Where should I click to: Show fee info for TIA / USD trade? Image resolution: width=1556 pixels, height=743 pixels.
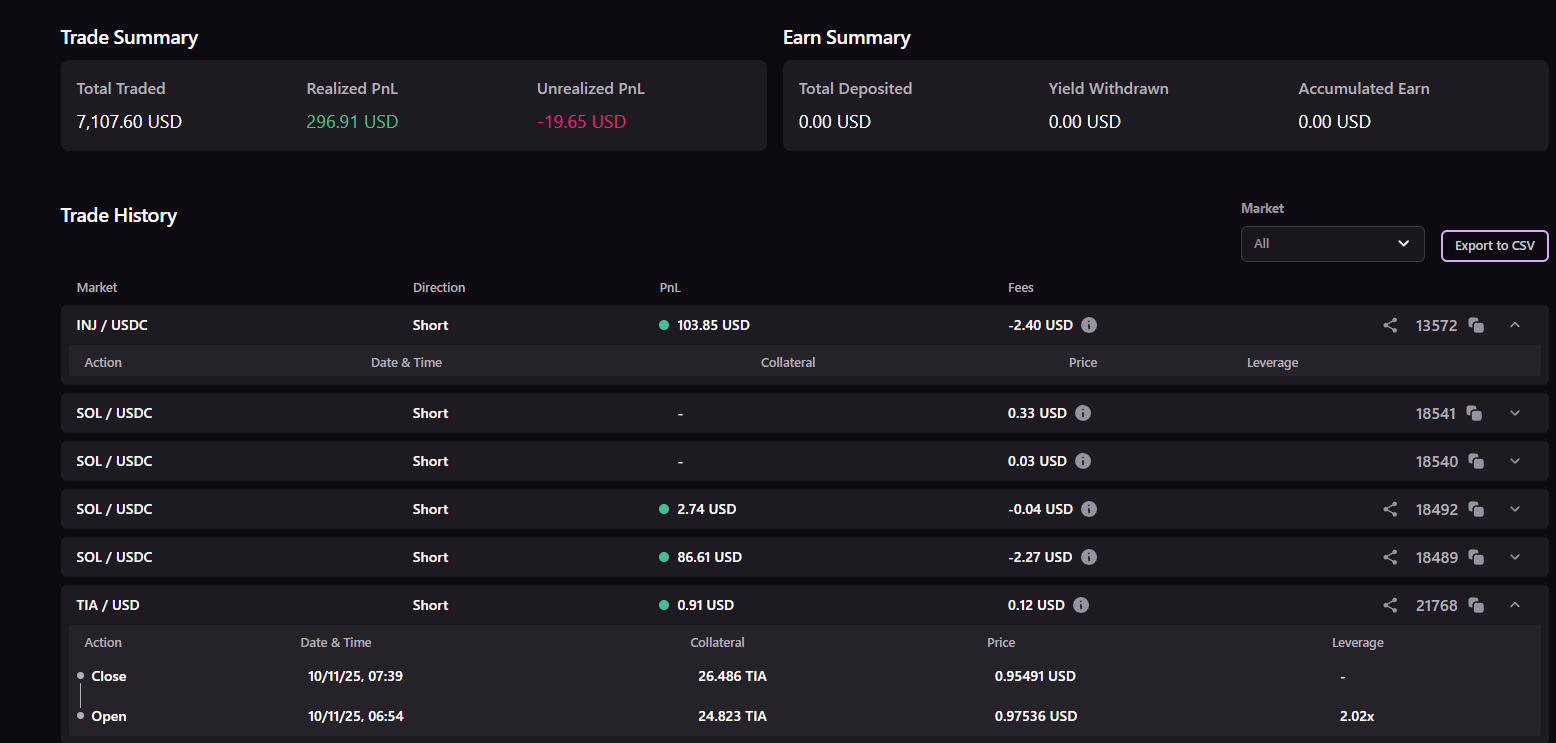(1081, 605)
